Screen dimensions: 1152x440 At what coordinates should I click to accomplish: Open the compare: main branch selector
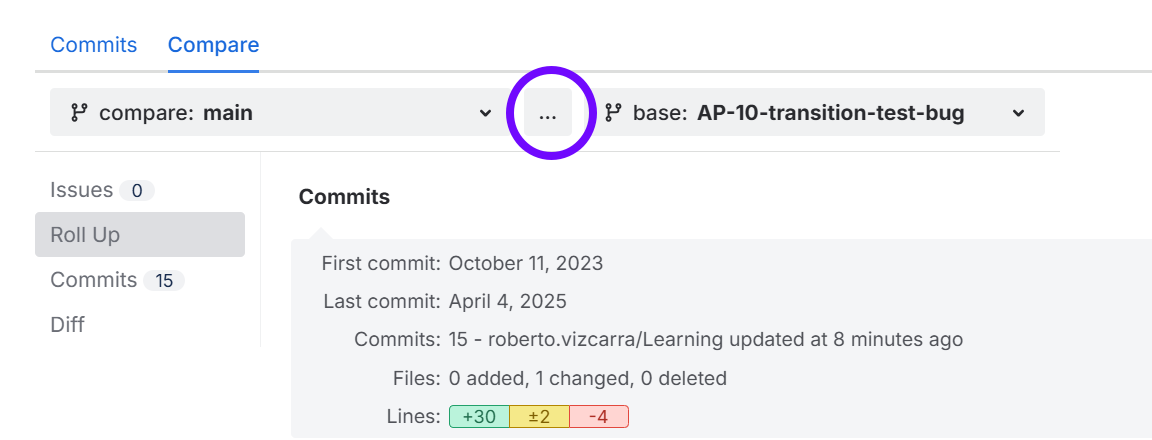[270, 113]
